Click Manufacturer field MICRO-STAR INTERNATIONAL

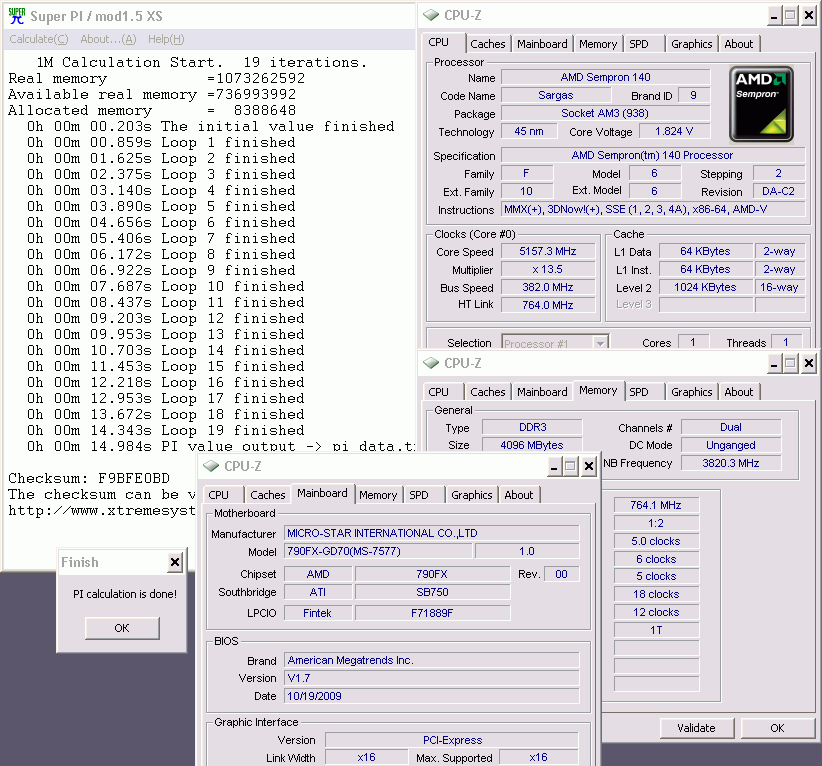[432, 533]
